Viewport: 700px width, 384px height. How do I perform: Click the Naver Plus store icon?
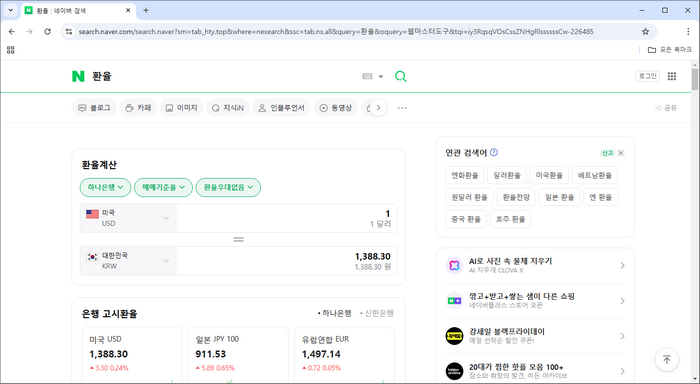click(x=454, y=301)
